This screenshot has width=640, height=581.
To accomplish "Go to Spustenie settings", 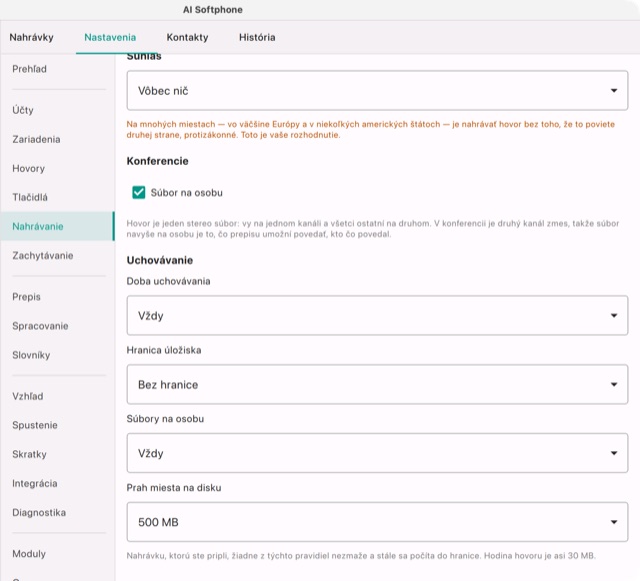I will 57,425.
